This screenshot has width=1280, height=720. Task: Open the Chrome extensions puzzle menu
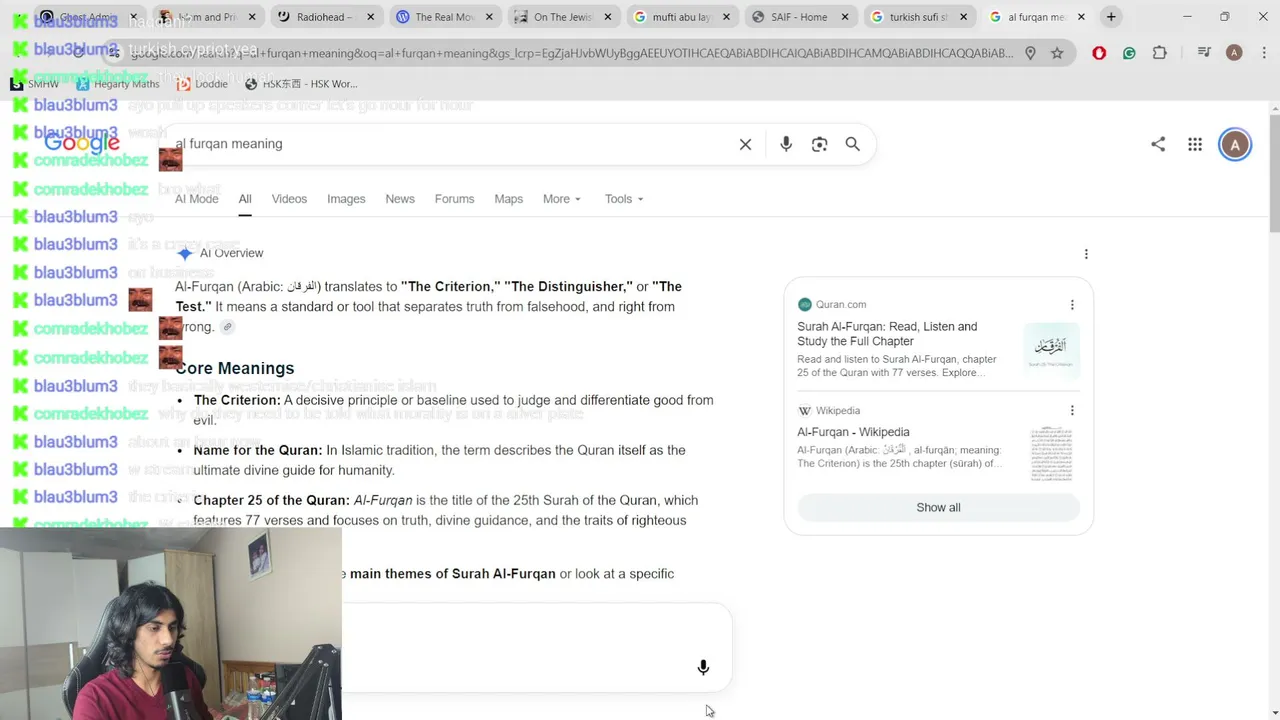(x=1160, y=53)
